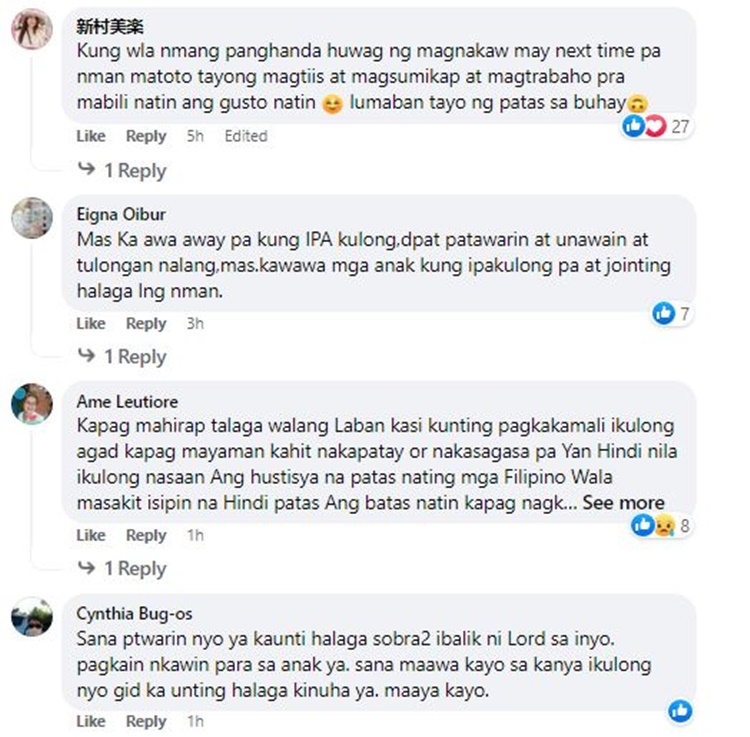Expand Ame Leutiore's comment with See more

pyautogui.click(x=623, y=503)
